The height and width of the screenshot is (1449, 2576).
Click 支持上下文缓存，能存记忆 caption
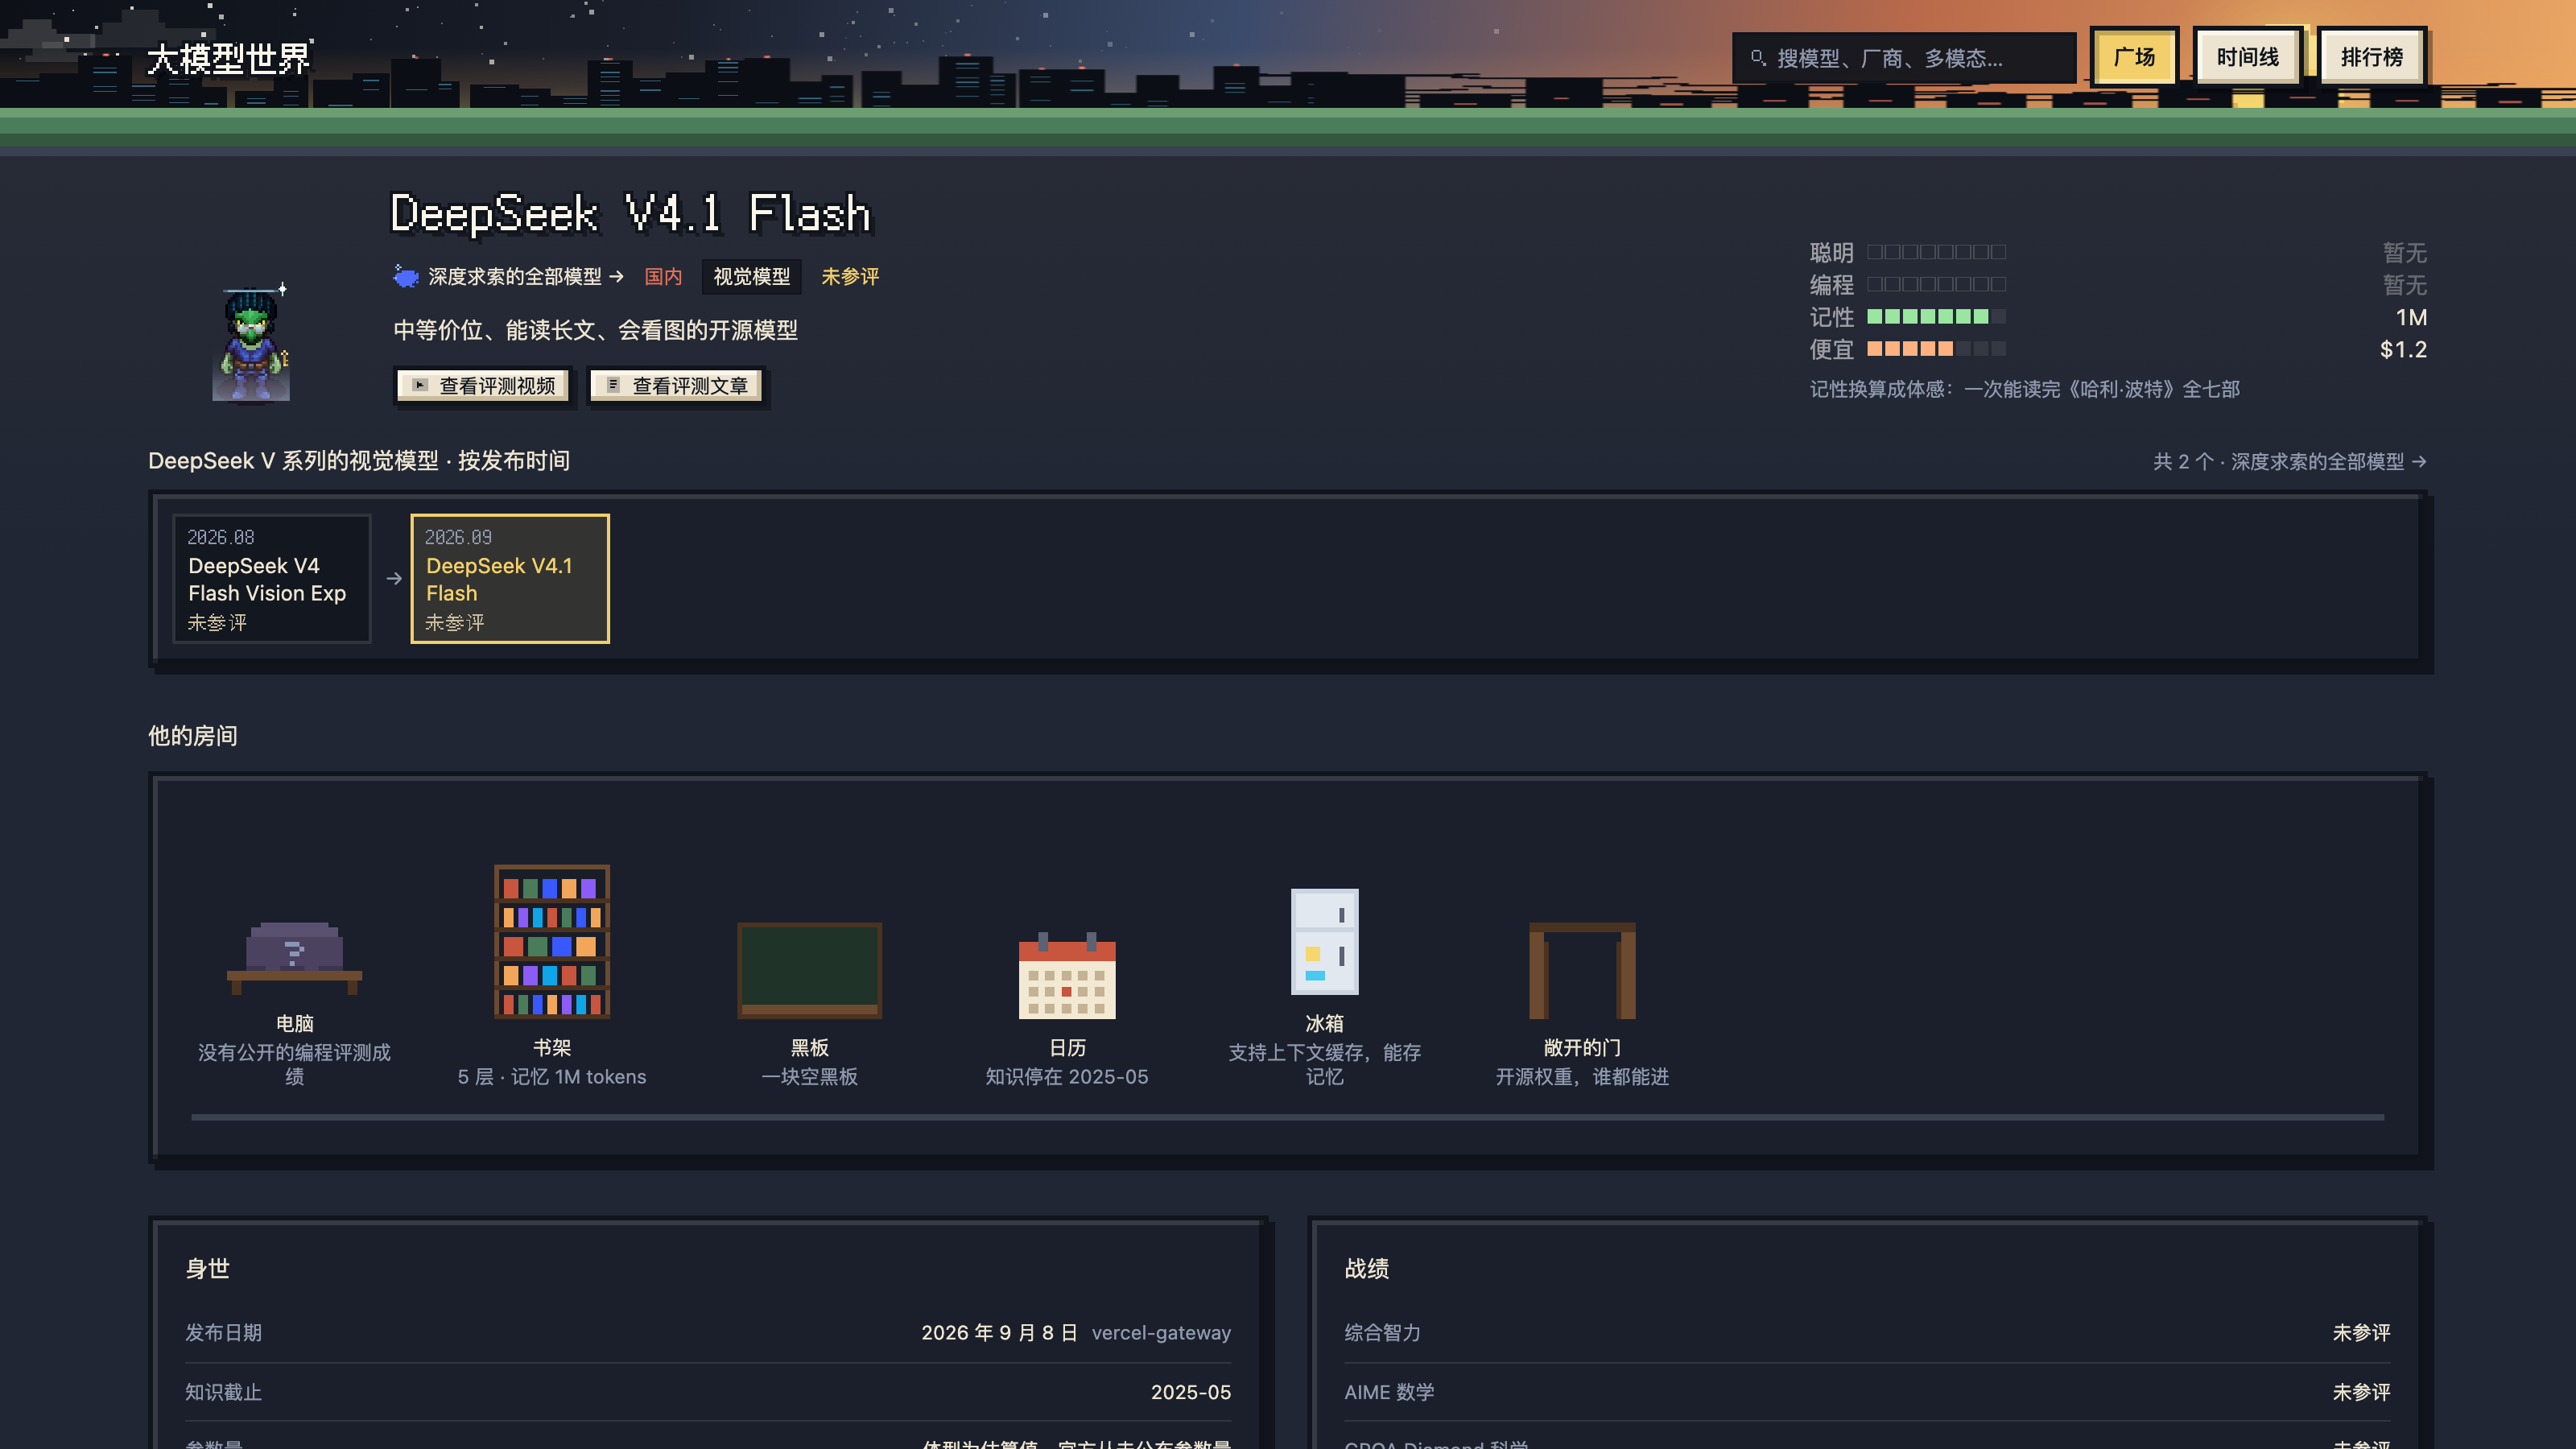tap(1324, 1064)
